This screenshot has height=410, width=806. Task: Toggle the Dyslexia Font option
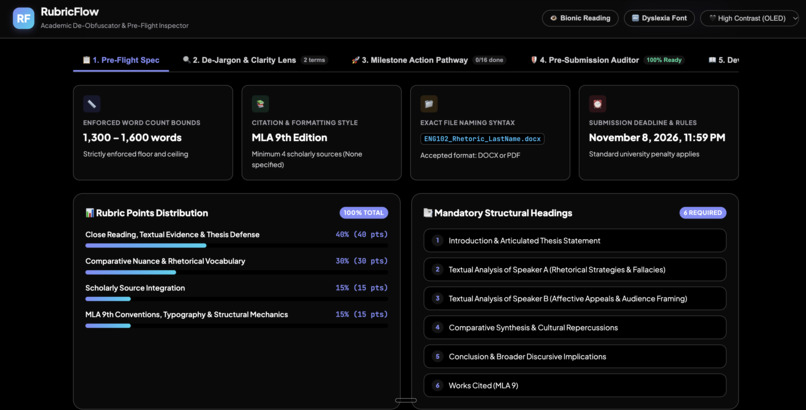click(659, 18)
